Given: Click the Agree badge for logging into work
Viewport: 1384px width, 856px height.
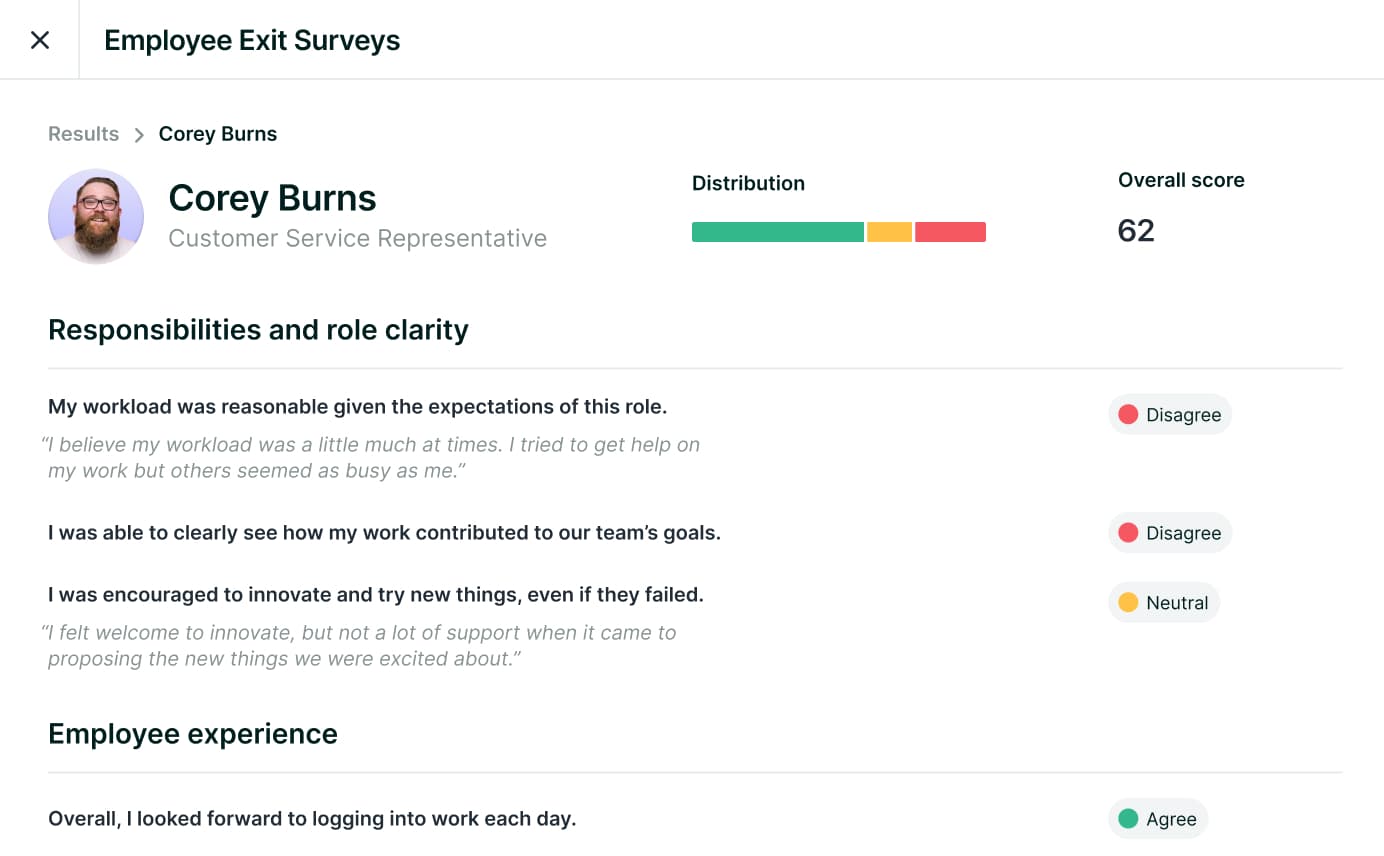Looking at the screenshot, I should 1157,819.
